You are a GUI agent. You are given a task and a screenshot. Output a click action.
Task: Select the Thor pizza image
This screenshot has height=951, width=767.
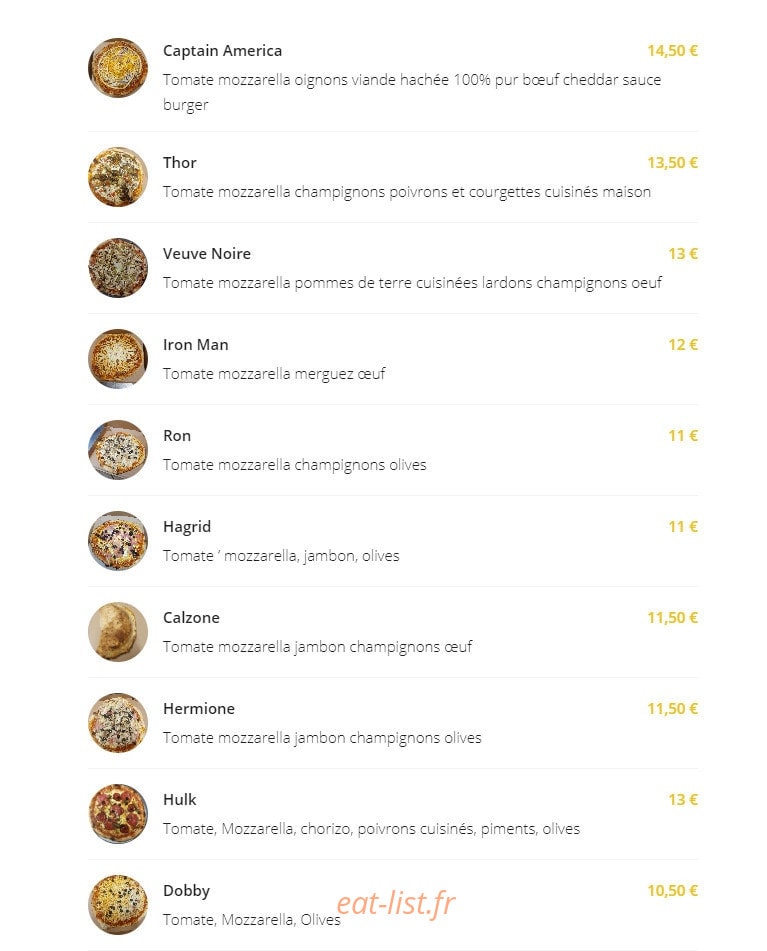coord(118,177)
